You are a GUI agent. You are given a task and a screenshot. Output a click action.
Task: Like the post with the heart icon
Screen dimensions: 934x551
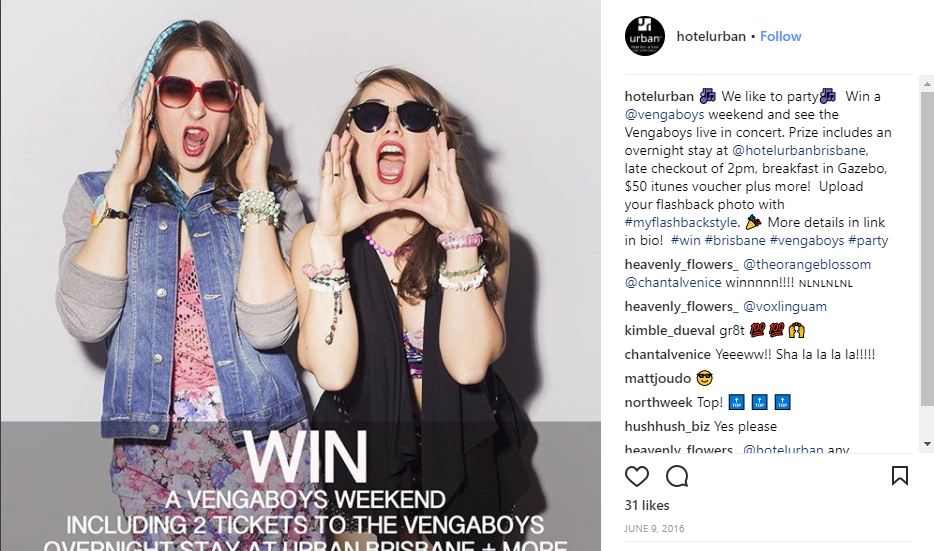click(x=636, y=476)
